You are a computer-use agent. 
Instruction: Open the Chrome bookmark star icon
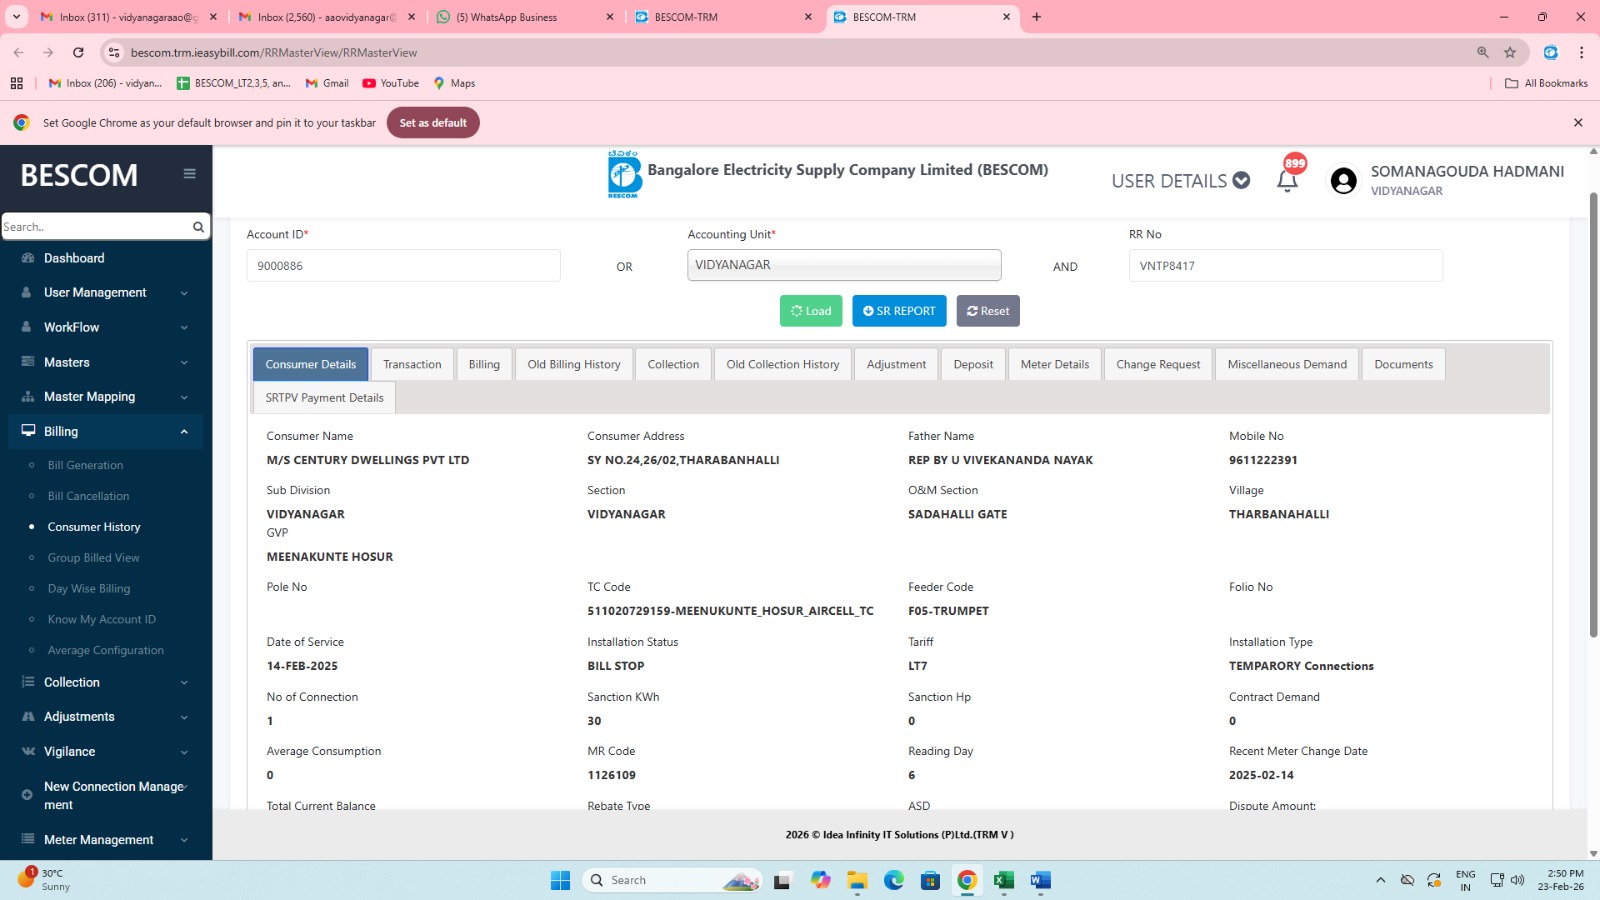tap(1510, 52)
